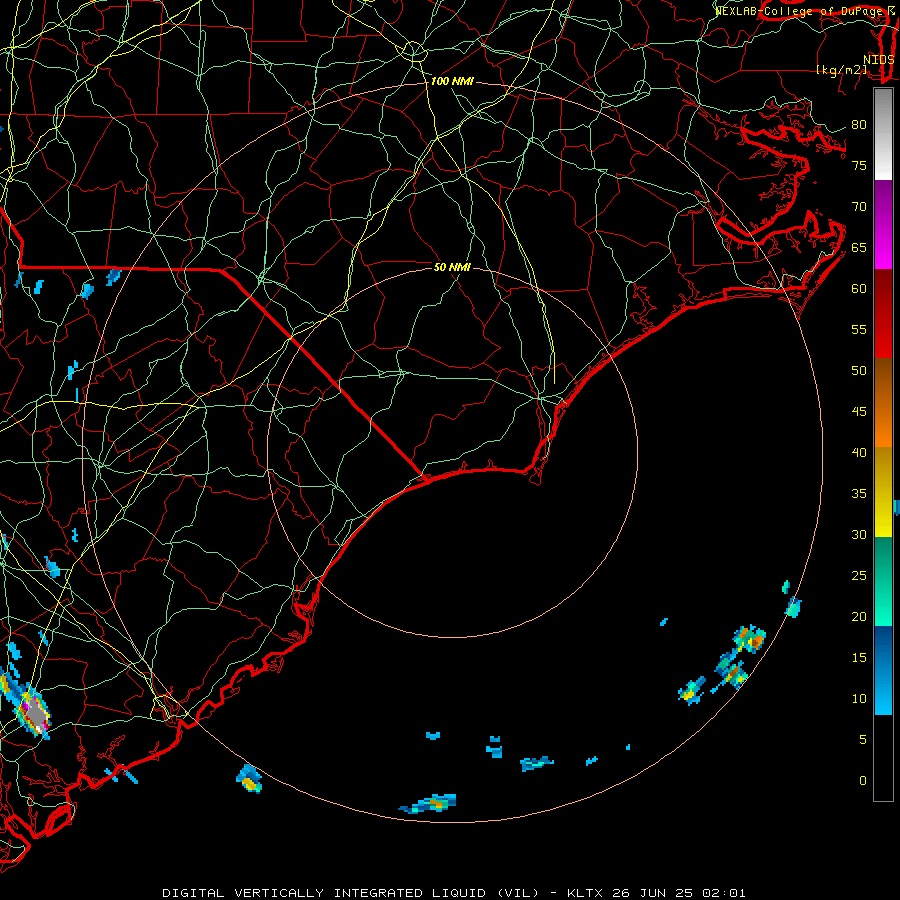Pick the blue-cyan segment of color bar
Viewport: 900px width, 900px height.
tap(883, 670)
